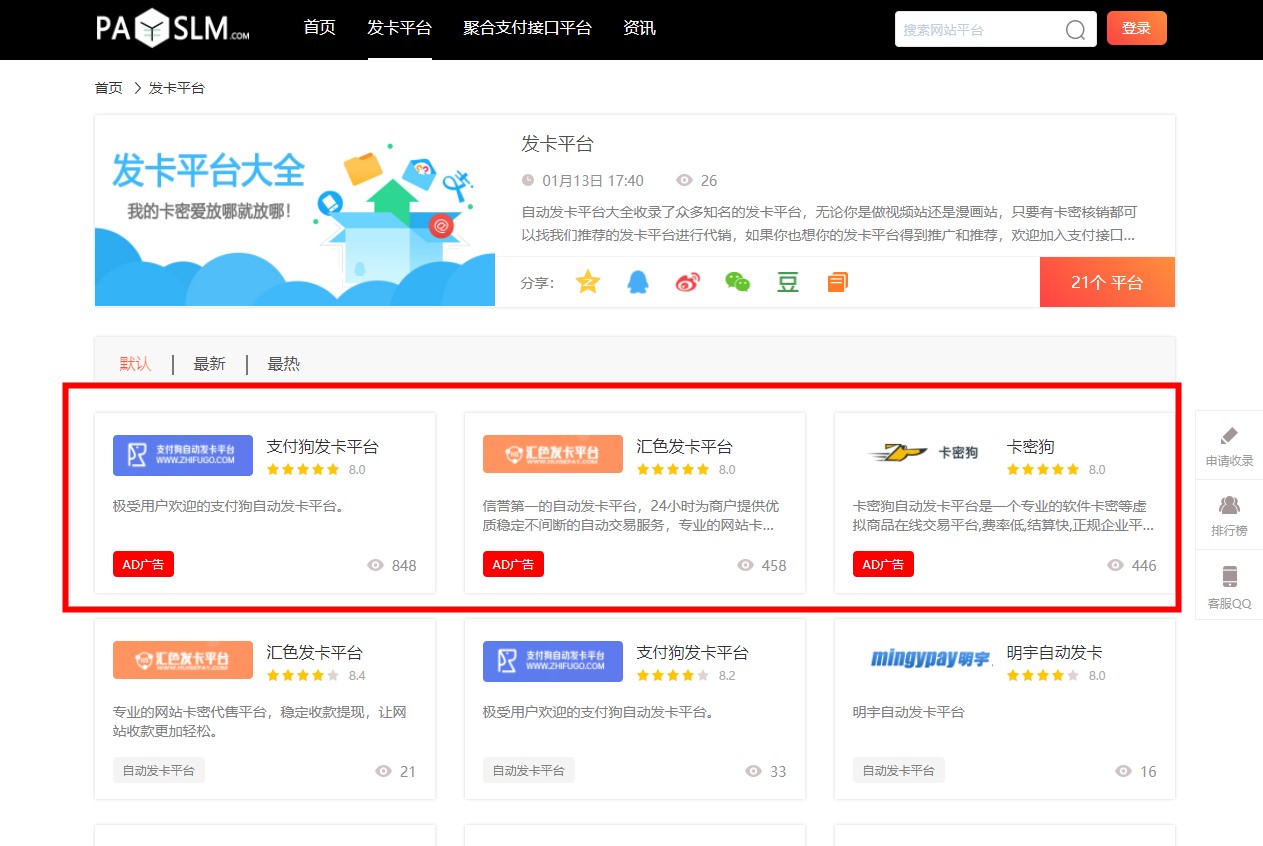
Task: Open the 汇色发卡平台 title rated 8.0
Action: 685,447
